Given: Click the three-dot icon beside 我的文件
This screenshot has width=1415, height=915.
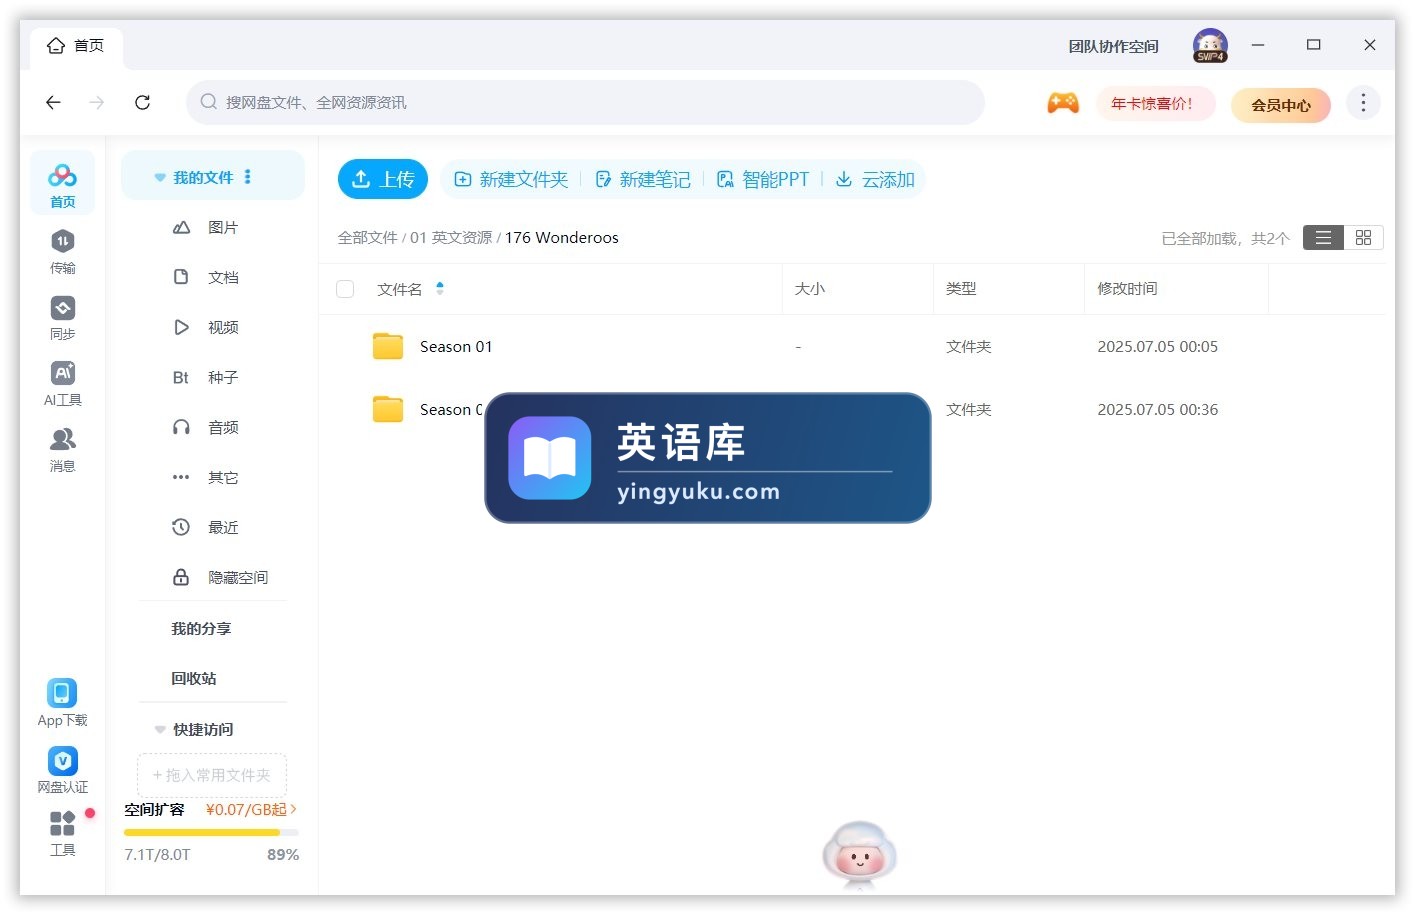Looking at the screenshot, I should [248, 177].
